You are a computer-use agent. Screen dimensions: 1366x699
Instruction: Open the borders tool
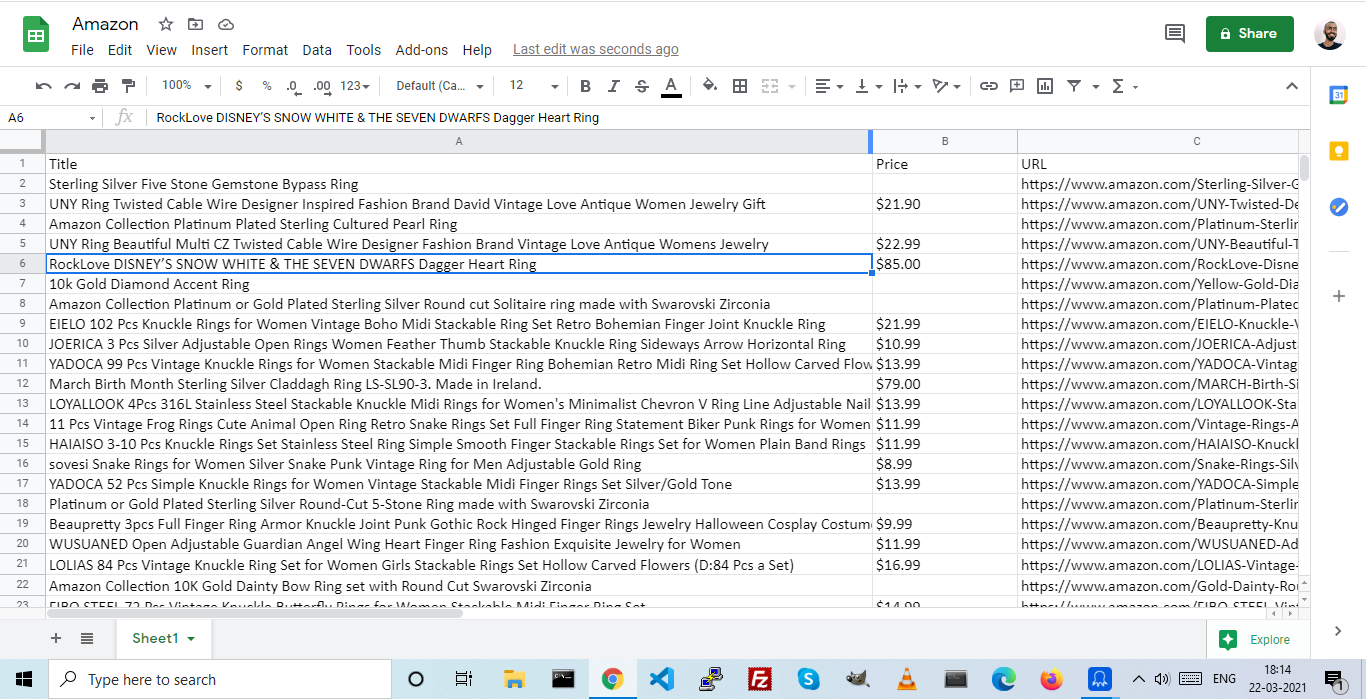(740, 86)
